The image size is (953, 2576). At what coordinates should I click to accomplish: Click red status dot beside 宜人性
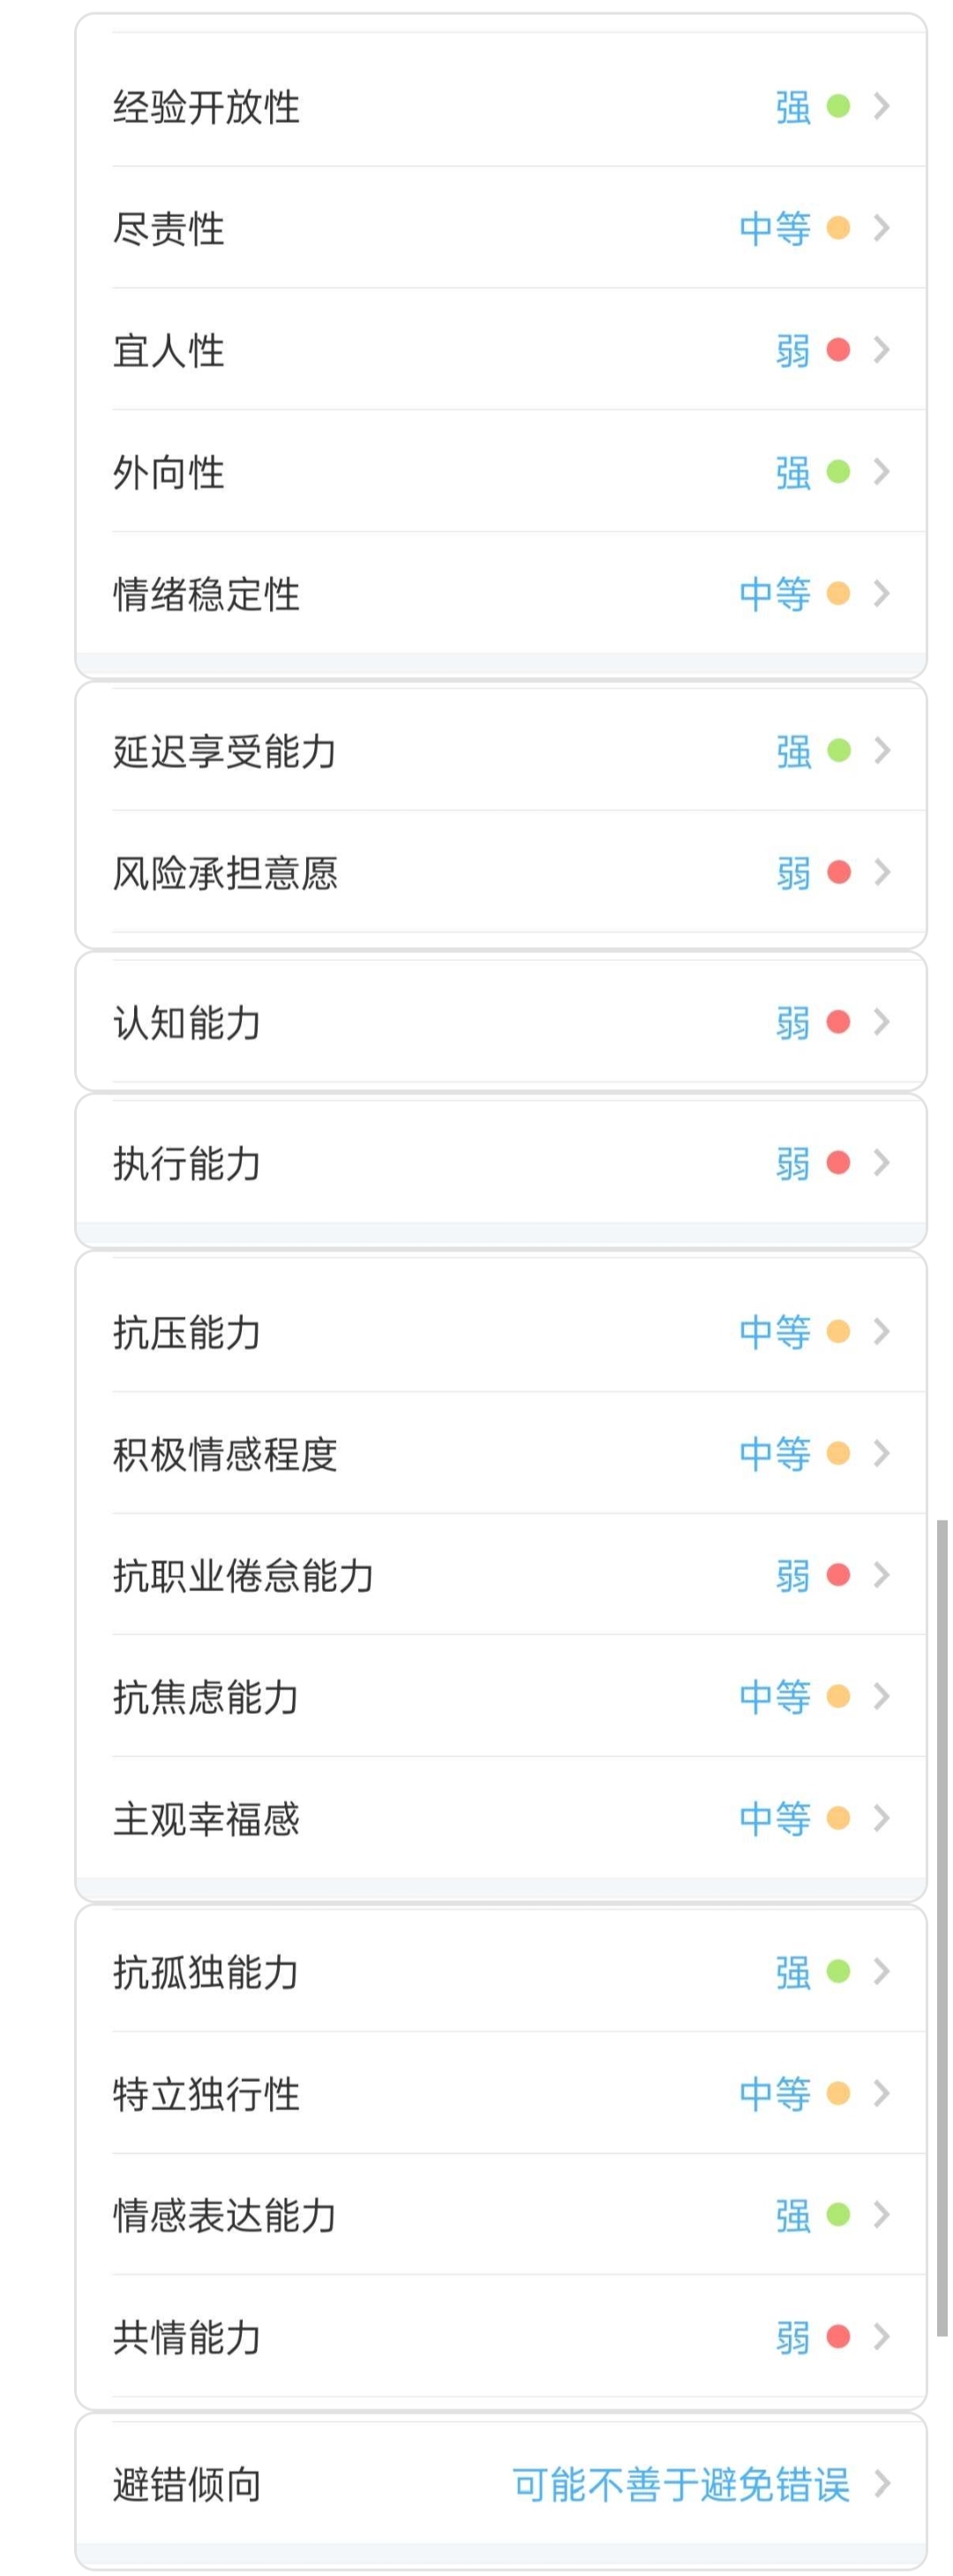[x=838, y=350]
